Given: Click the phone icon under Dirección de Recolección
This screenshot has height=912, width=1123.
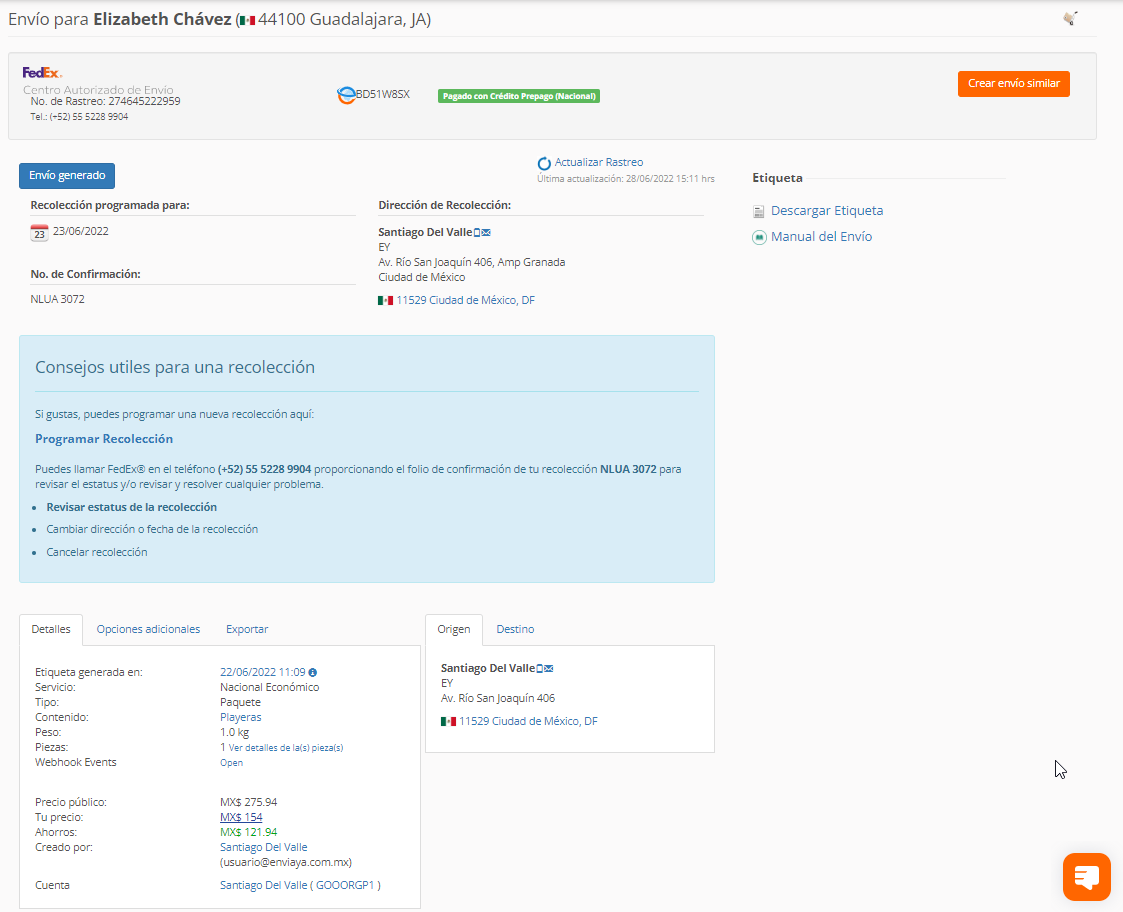Looking at the screenshot, I should pos(477,232).
